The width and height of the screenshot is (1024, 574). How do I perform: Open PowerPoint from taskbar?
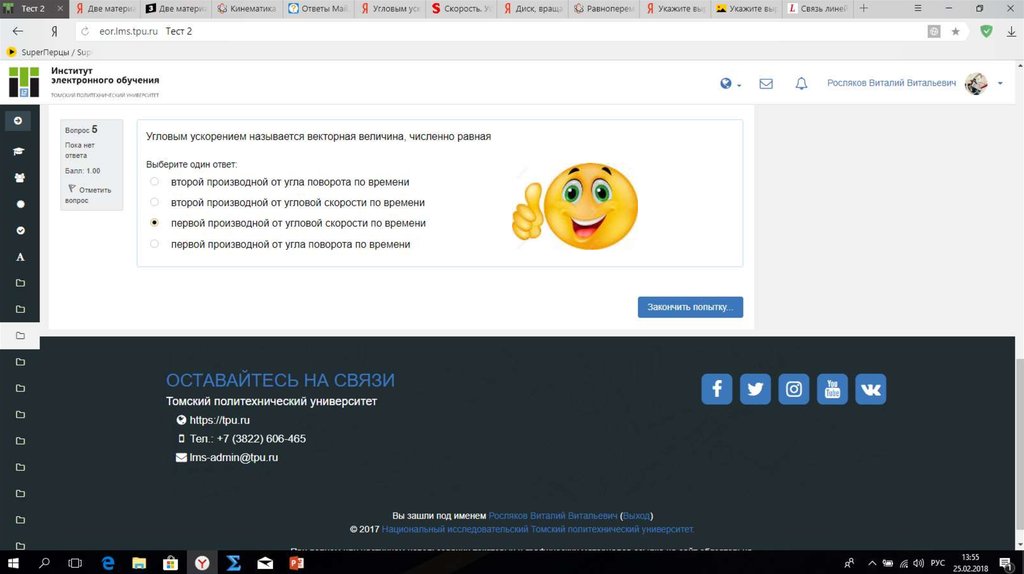(x=296, y=563)
